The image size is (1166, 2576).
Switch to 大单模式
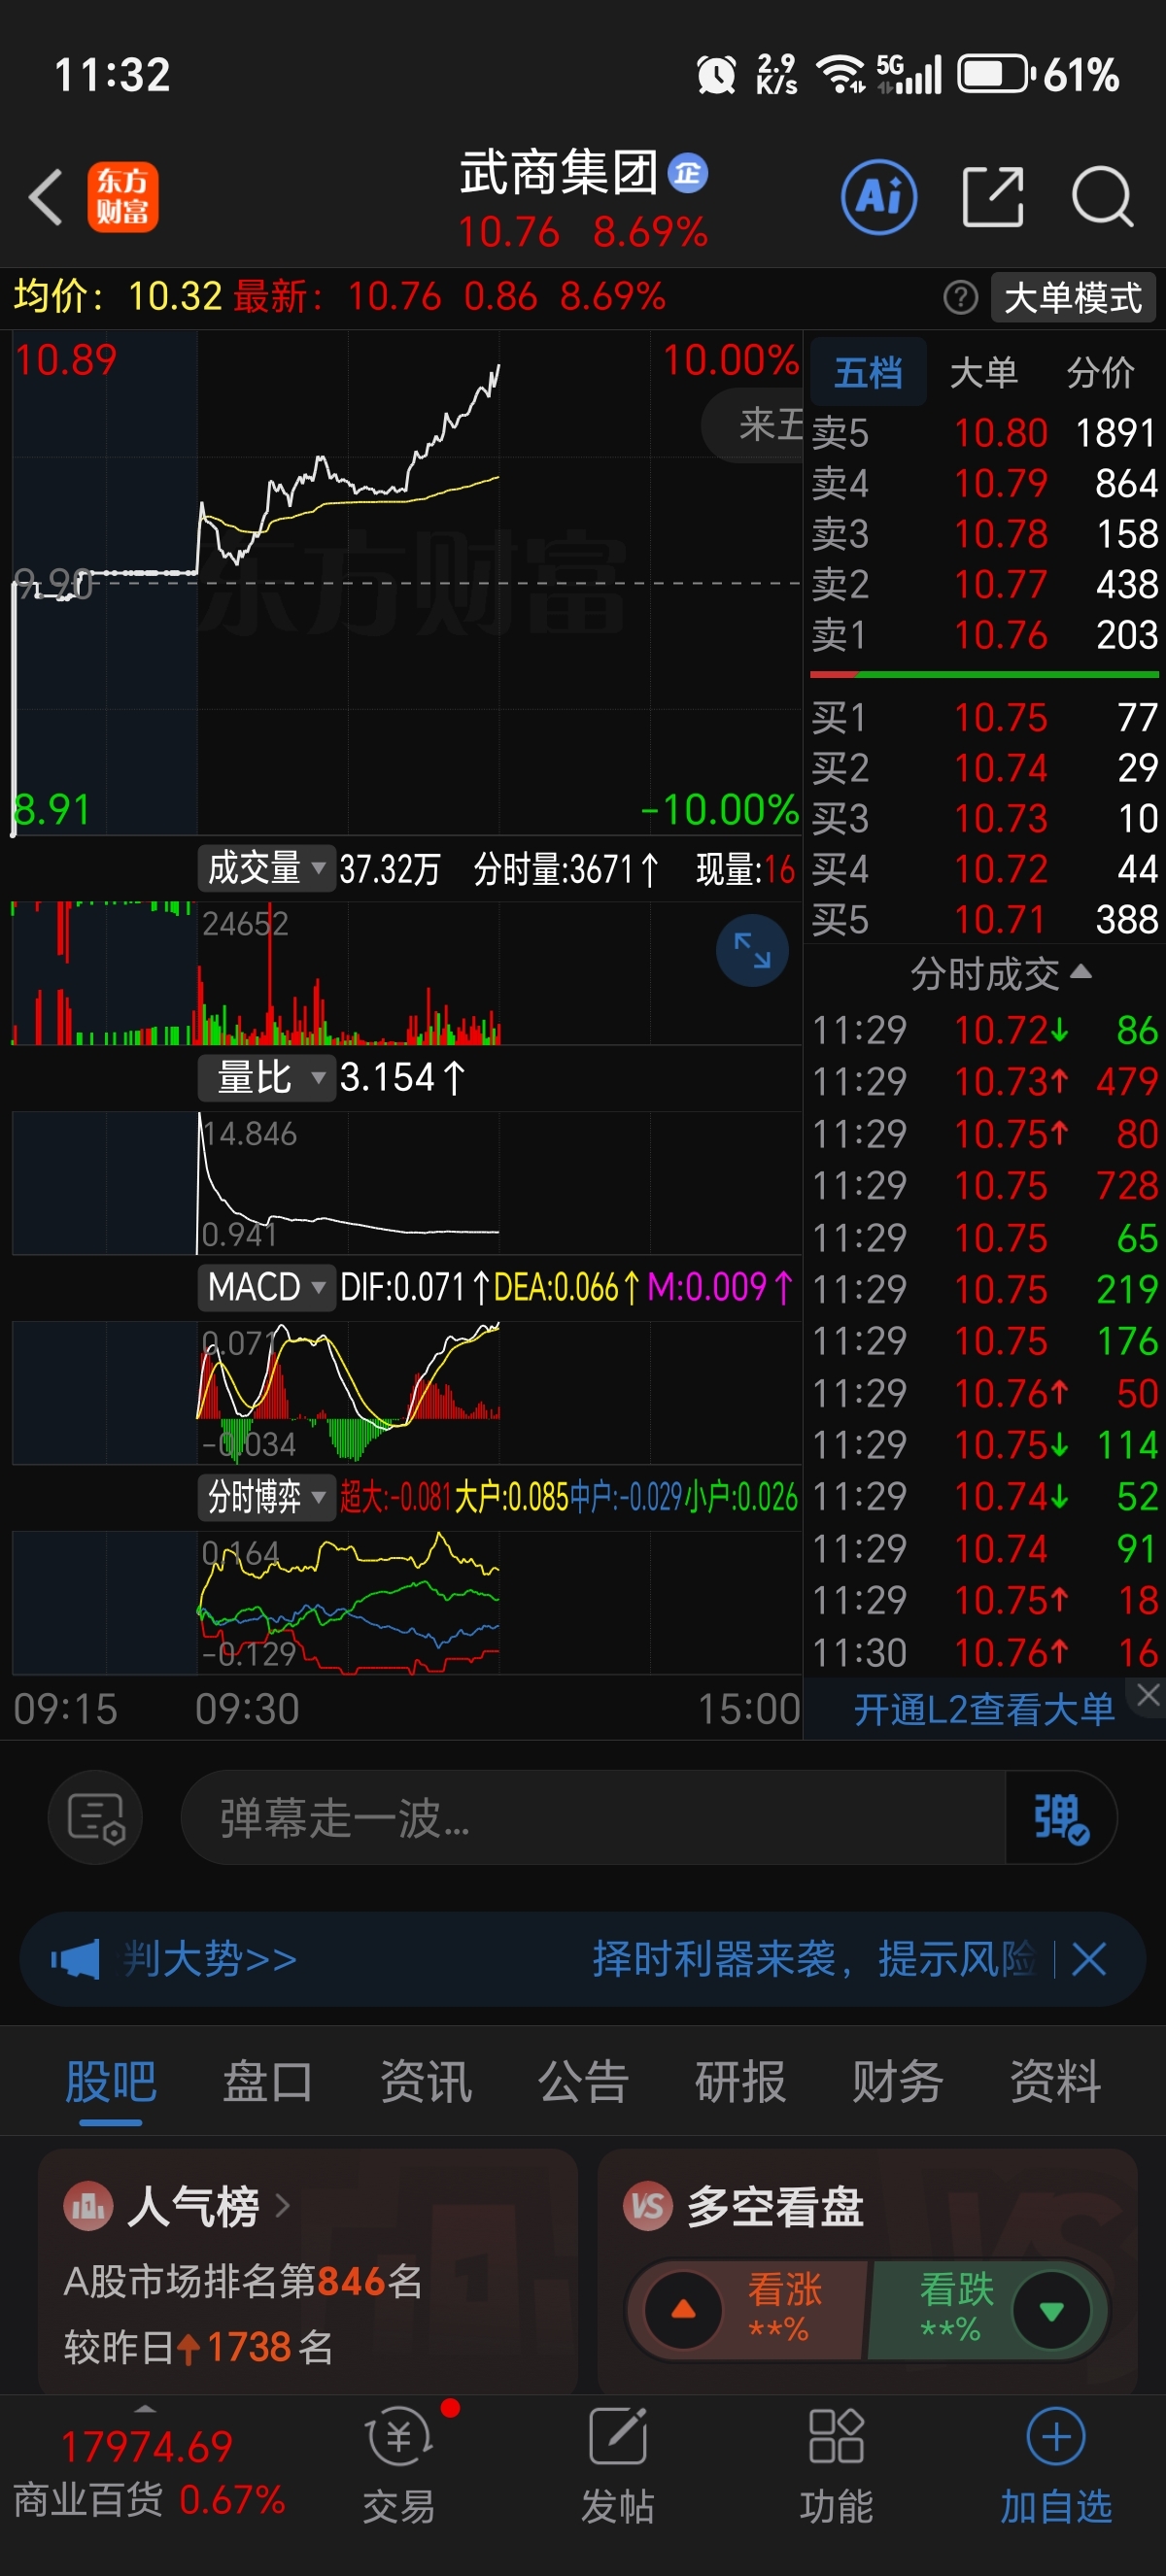point(1072,297)
